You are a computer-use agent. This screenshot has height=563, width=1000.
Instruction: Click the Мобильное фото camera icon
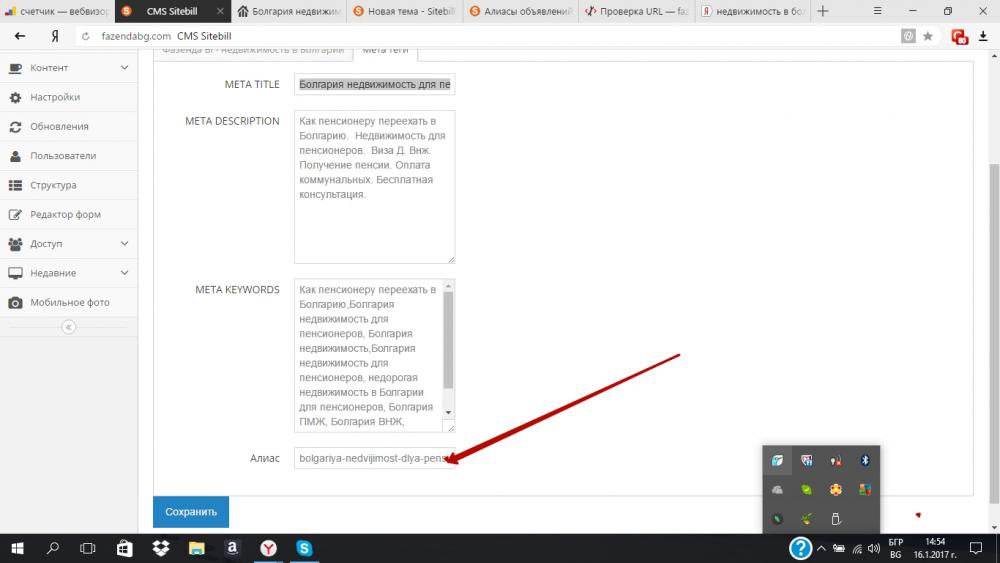click(x=15, y=303)
